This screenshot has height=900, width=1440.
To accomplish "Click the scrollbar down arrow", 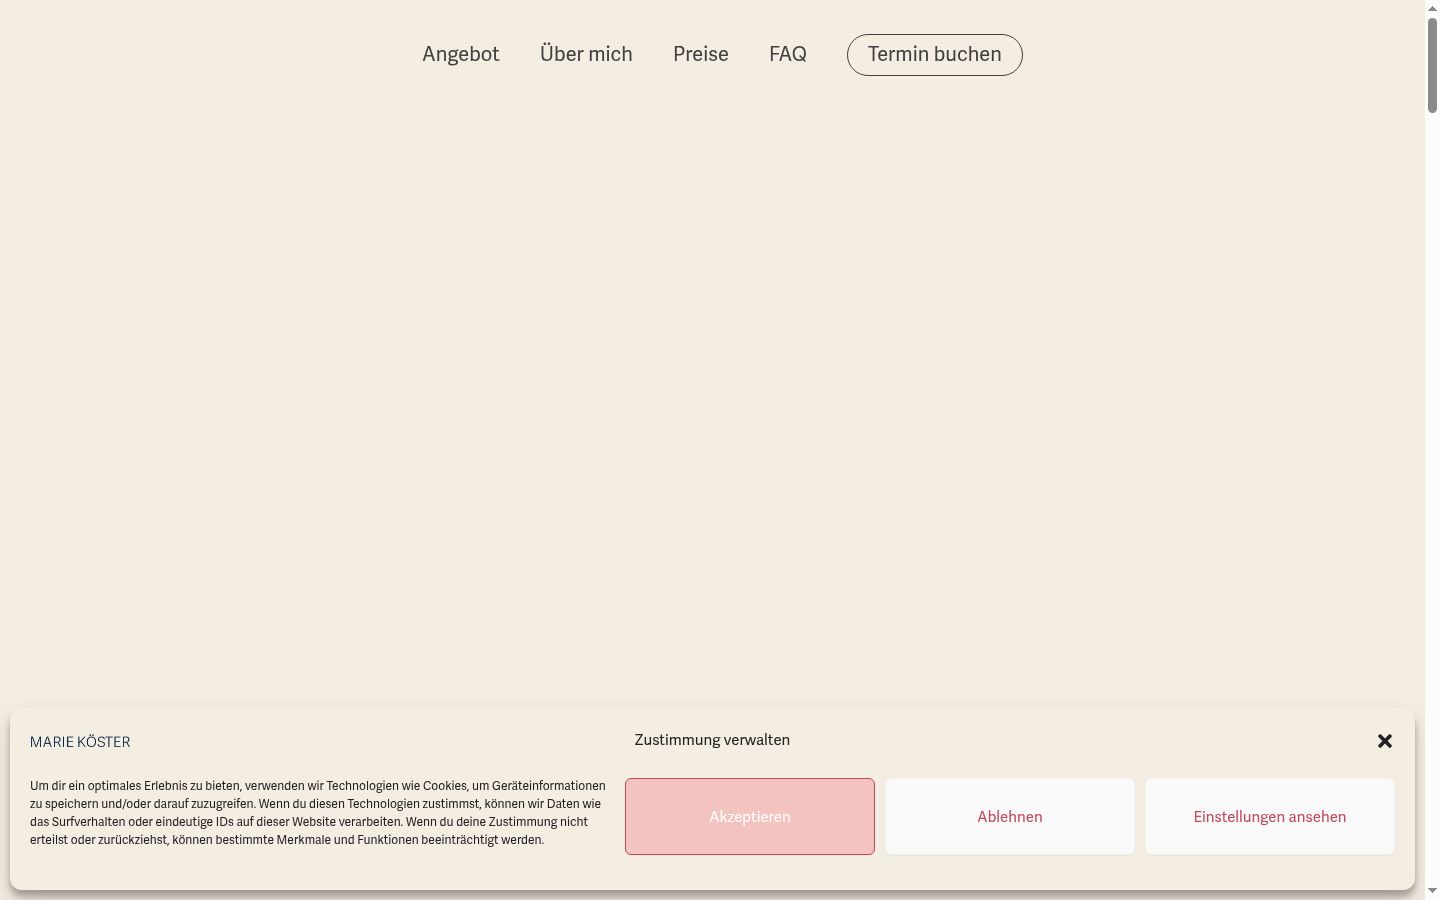I will pyautogui.click(x=1432, y=891).
